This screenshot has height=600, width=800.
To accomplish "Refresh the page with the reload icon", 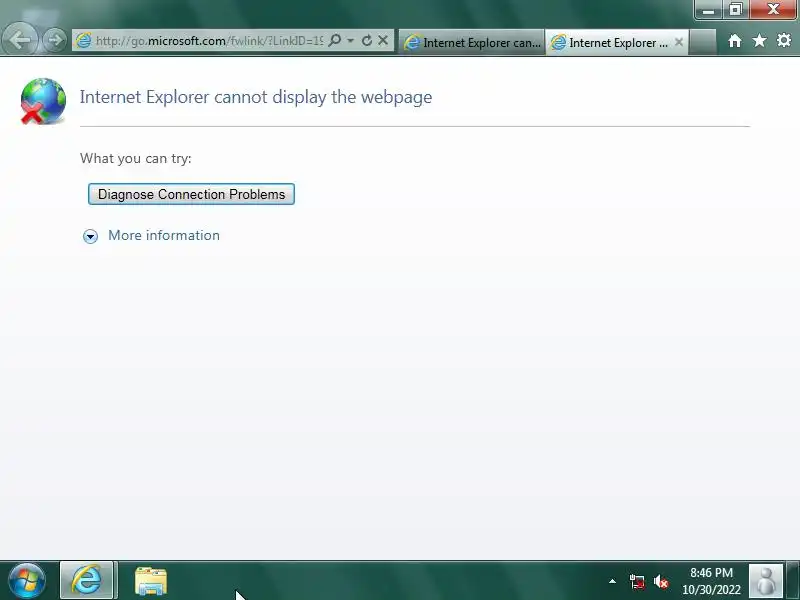I will point(366,40).
